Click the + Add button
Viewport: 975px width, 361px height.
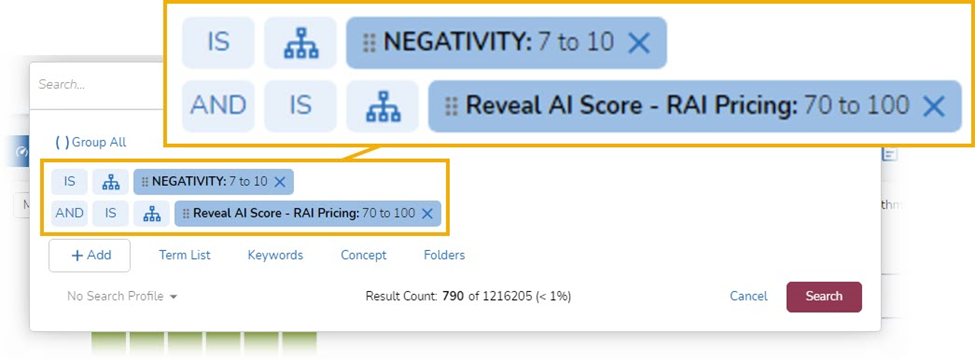click(x=90, y=255)
